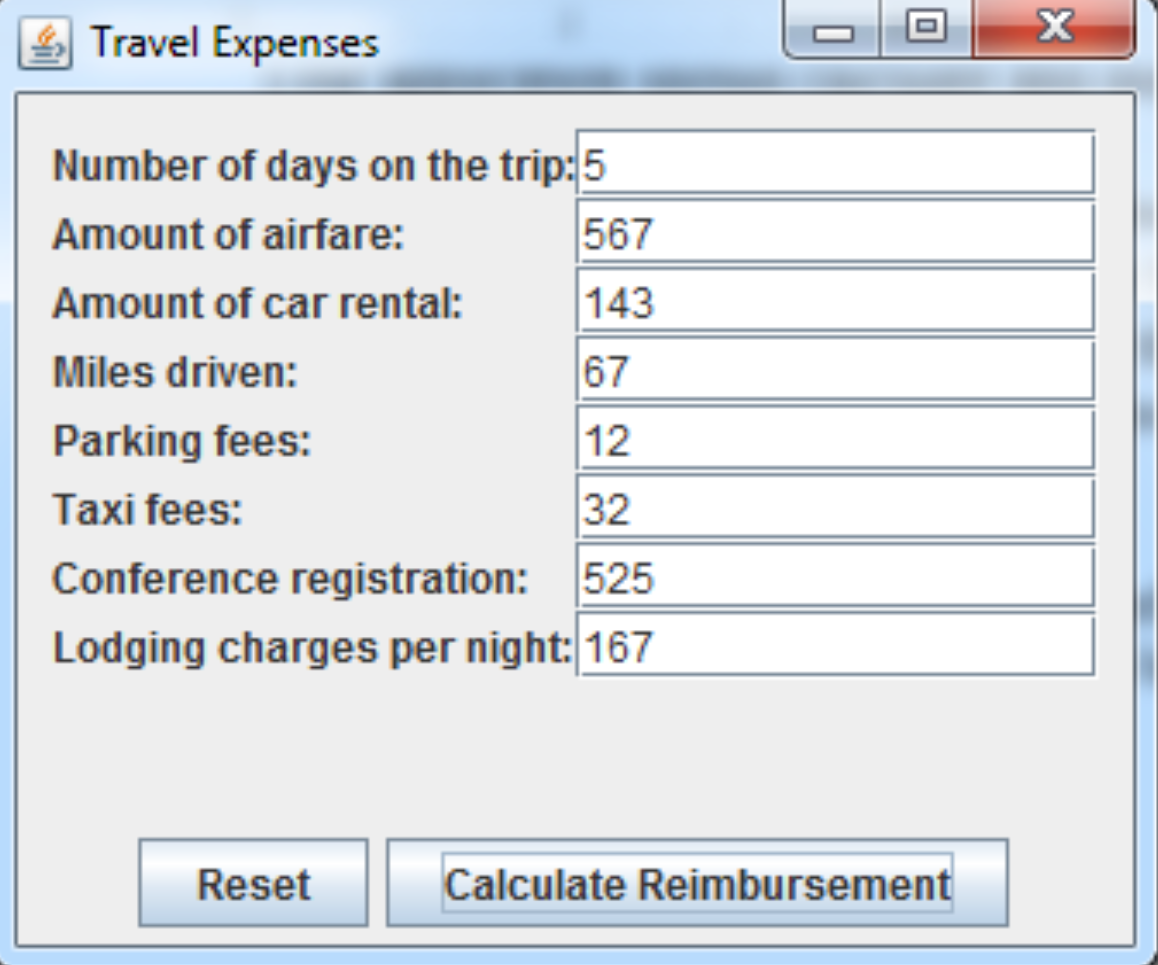
Task: Minimize the Travel Expenses window
Action: click(x=832, y=29)
